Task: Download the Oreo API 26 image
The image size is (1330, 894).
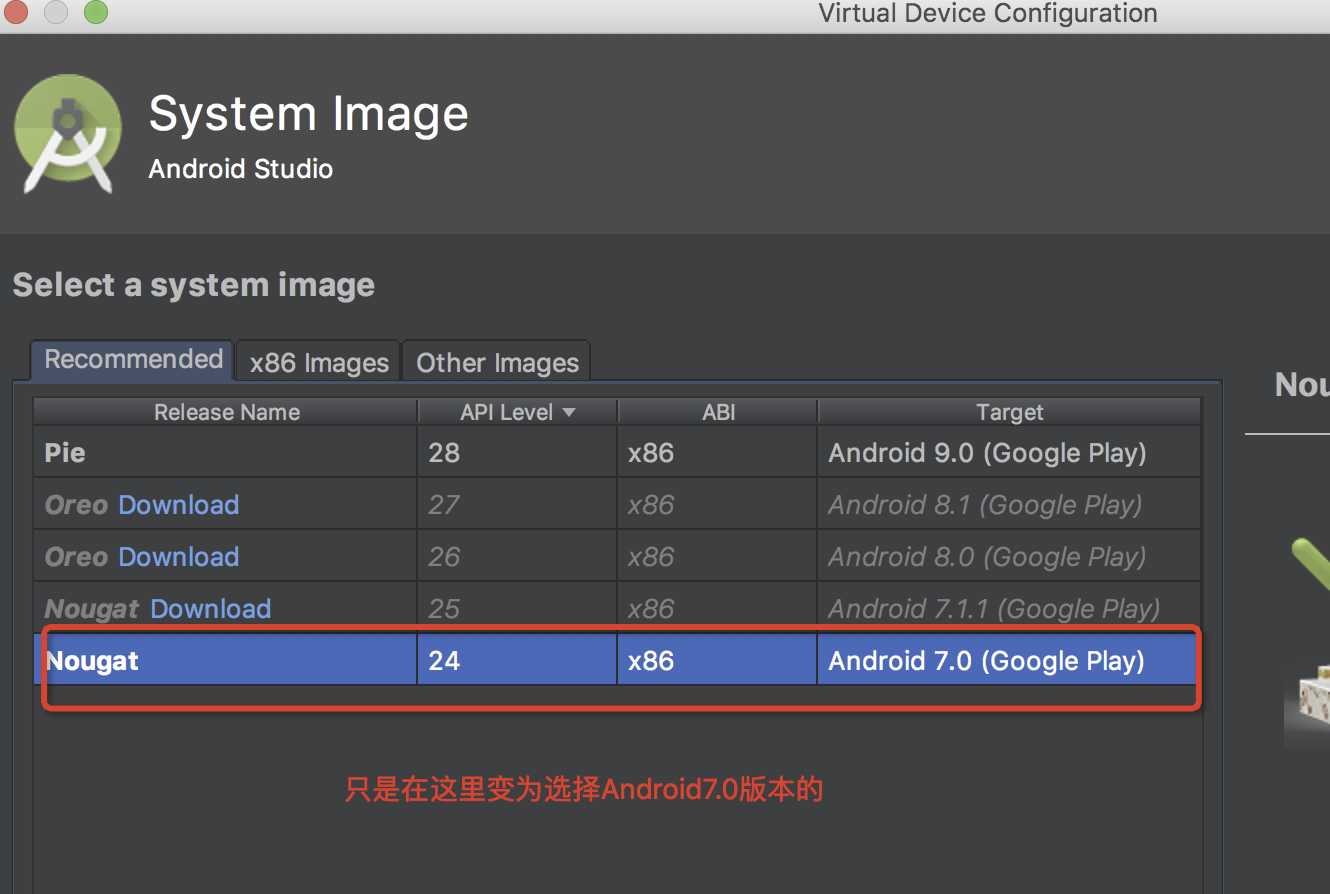Action: (179, 557)
